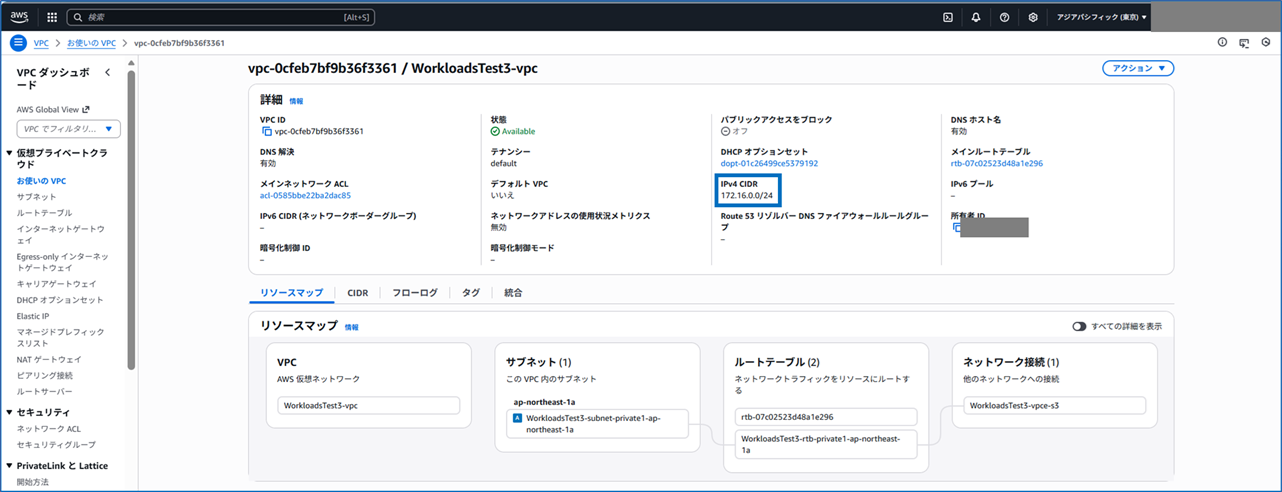Switch to the タグ tab
1282x492 pixels.
(470, 293)
